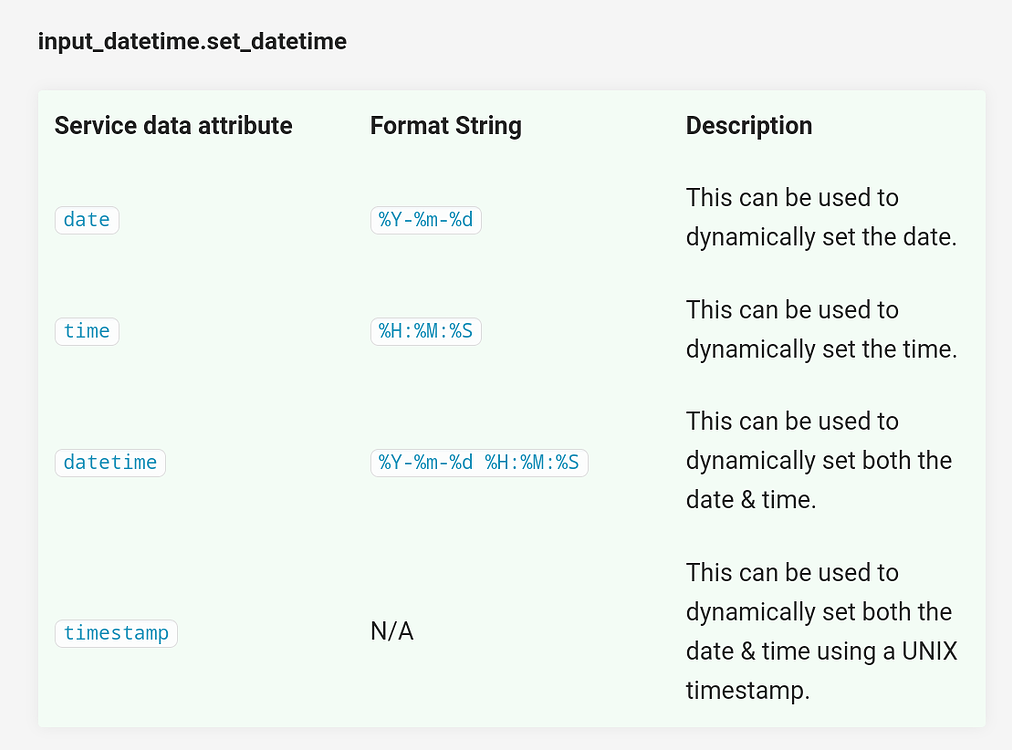Image resolution: width=1012 pixels, height=750 pixels.
Task: Click the 'timestamp' attribute code tag
Action: [116, 633]
